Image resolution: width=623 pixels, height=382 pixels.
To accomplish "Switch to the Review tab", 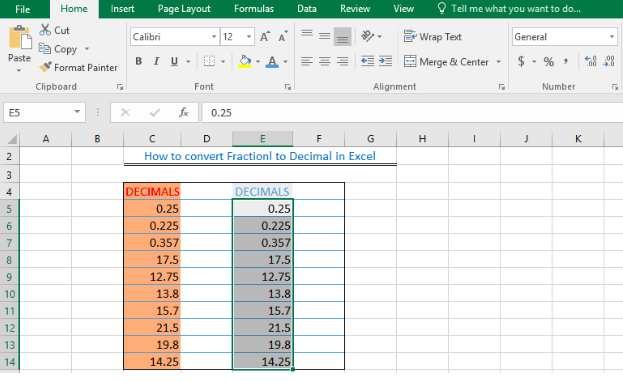I will pos(355,9).
